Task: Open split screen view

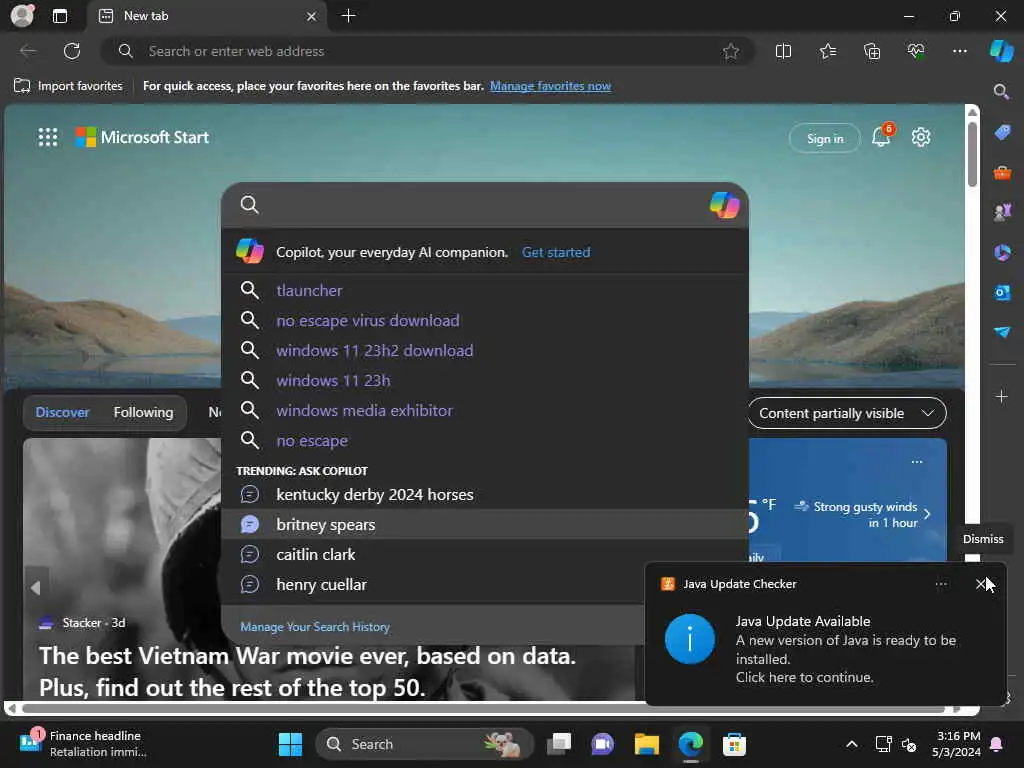Action: pos(783,51)
